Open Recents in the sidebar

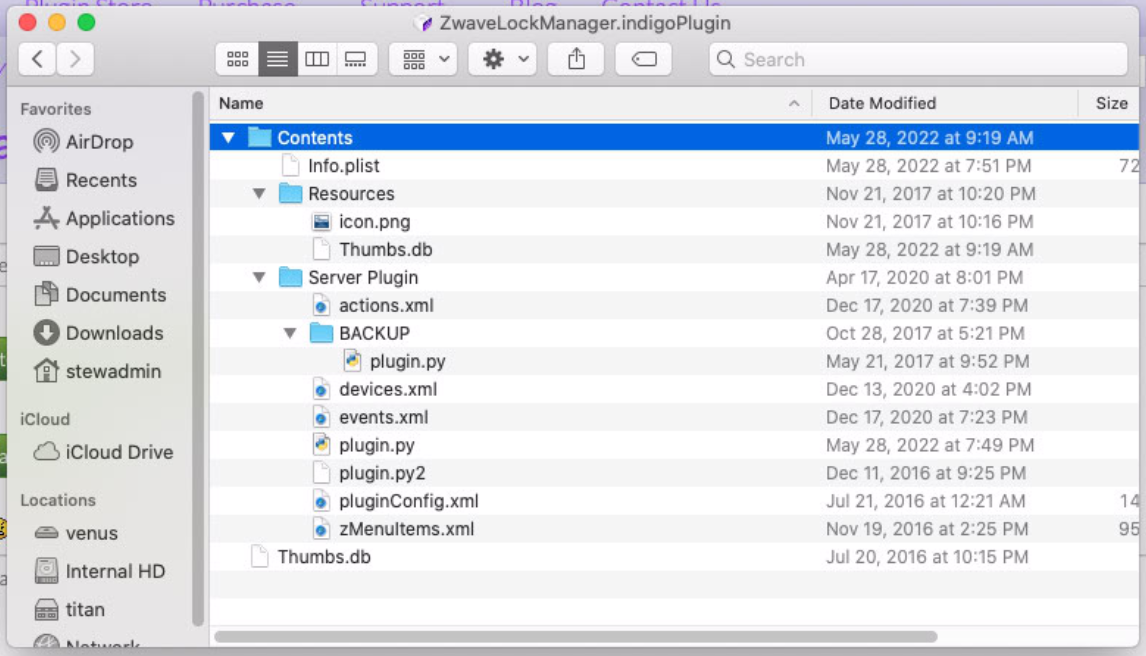tap(86, 180)
